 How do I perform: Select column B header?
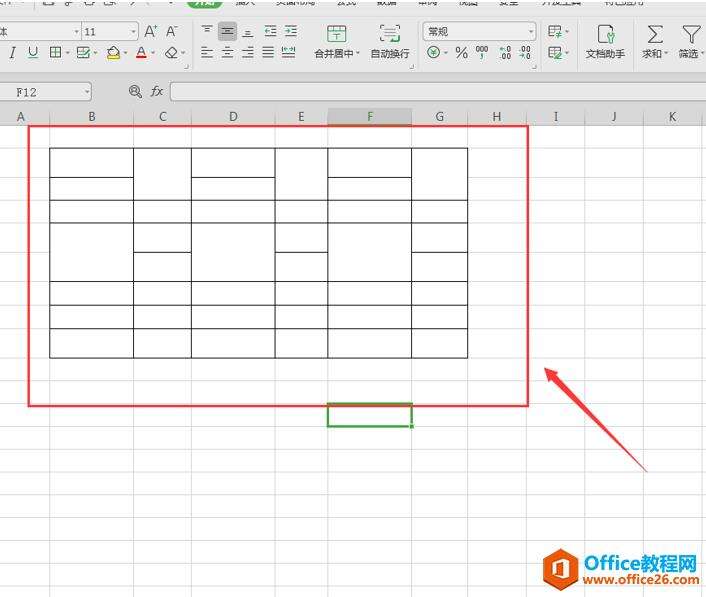tap(91, 117)
